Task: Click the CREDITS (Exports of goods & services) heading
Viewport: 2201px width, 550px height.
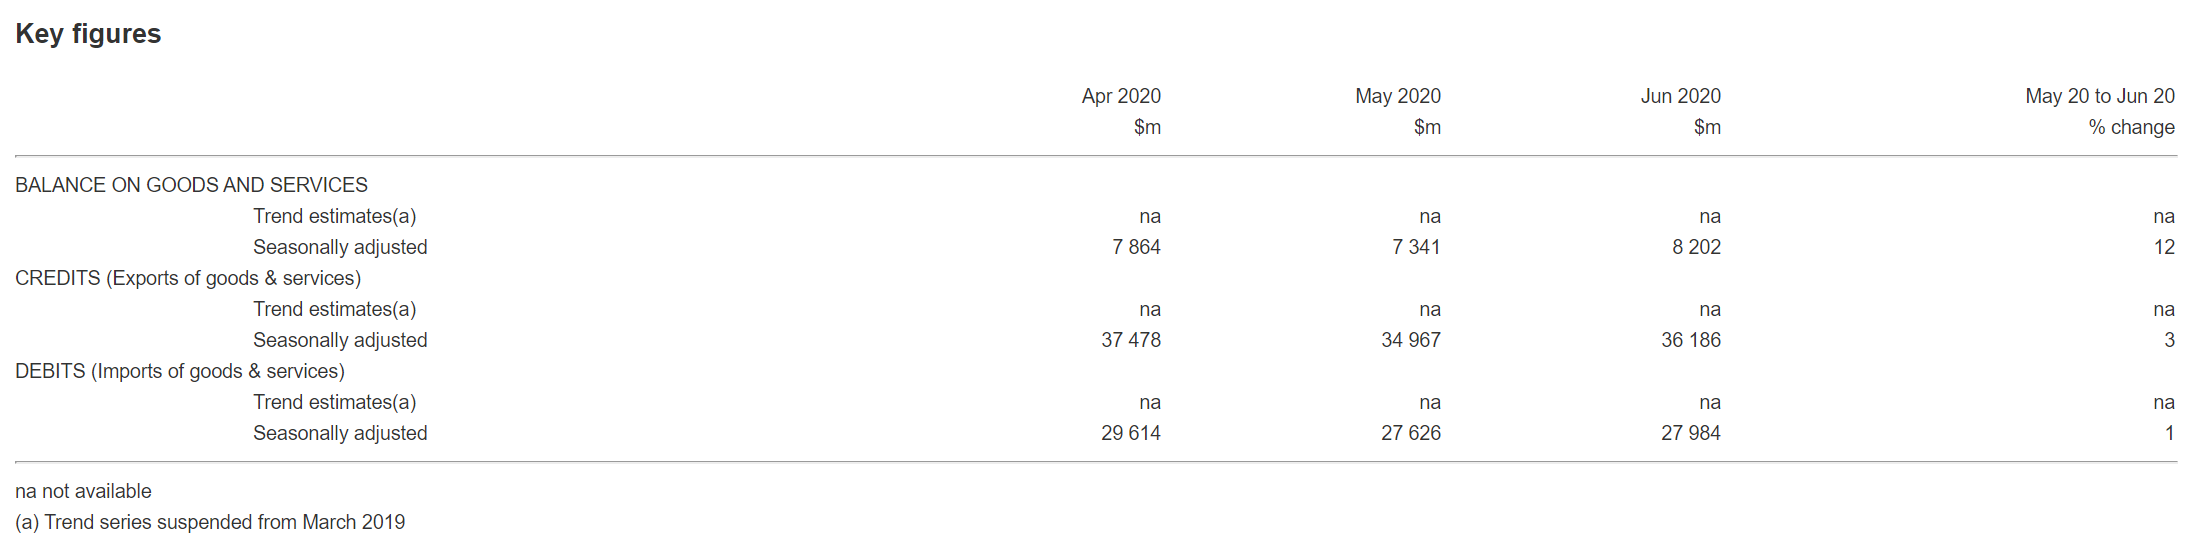Action: pos(188,278)
